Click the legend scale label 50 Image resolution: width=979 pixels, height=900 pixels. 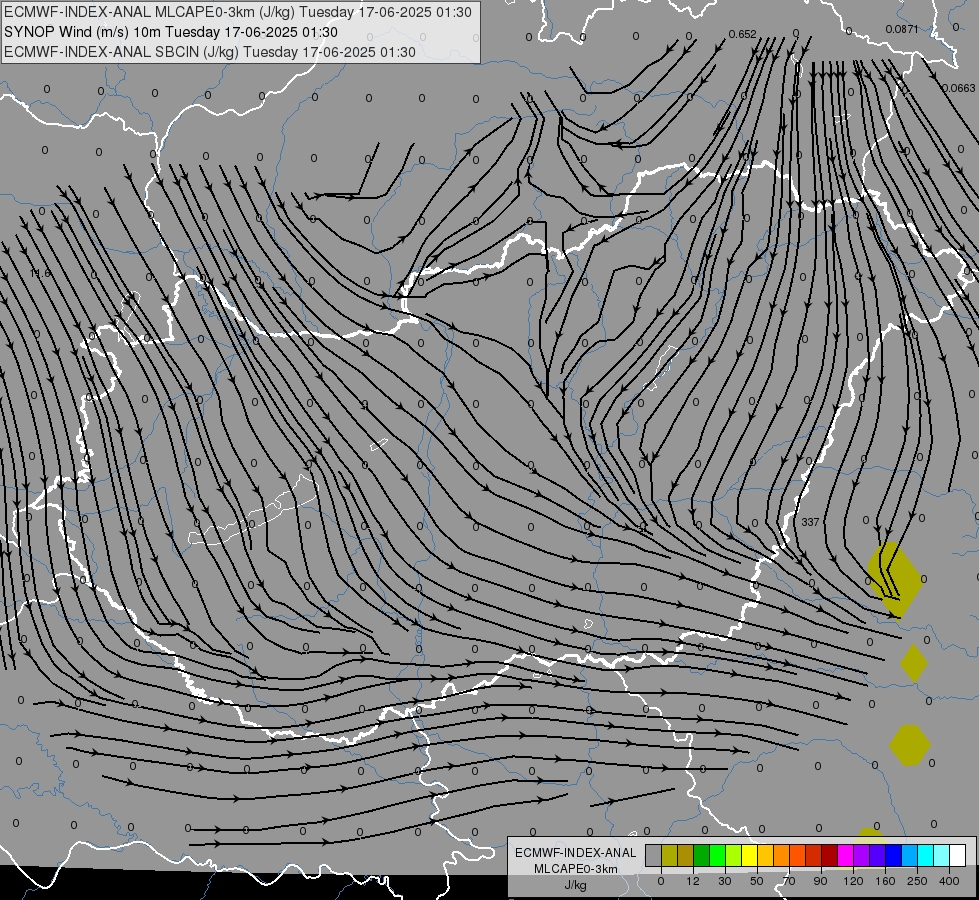757,881
